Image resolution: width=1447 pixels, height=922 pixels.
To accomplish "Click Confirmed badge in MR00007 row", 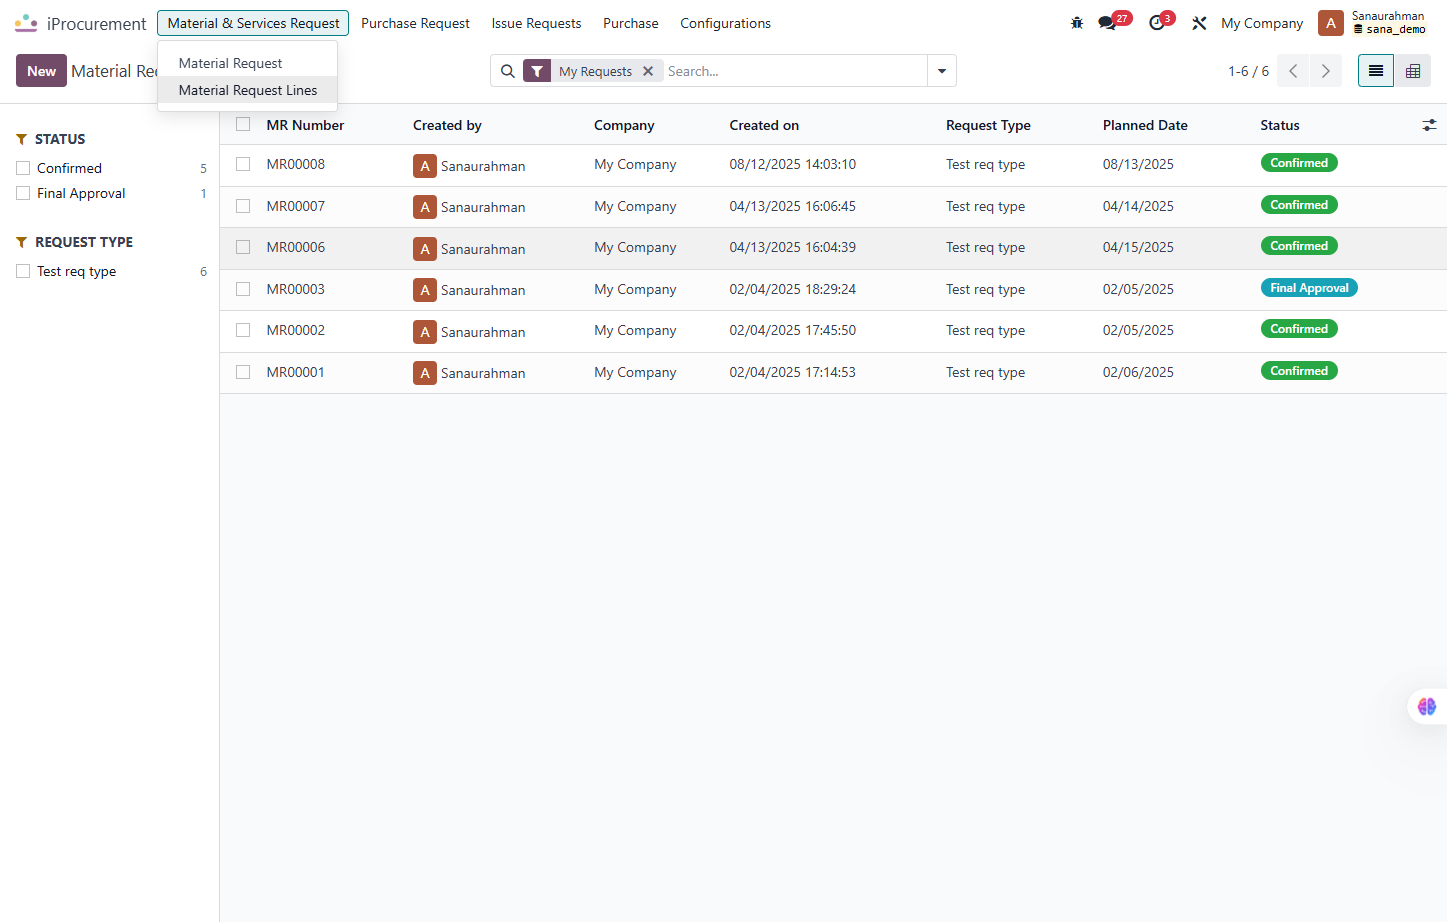I will (x=1299, y=205).
